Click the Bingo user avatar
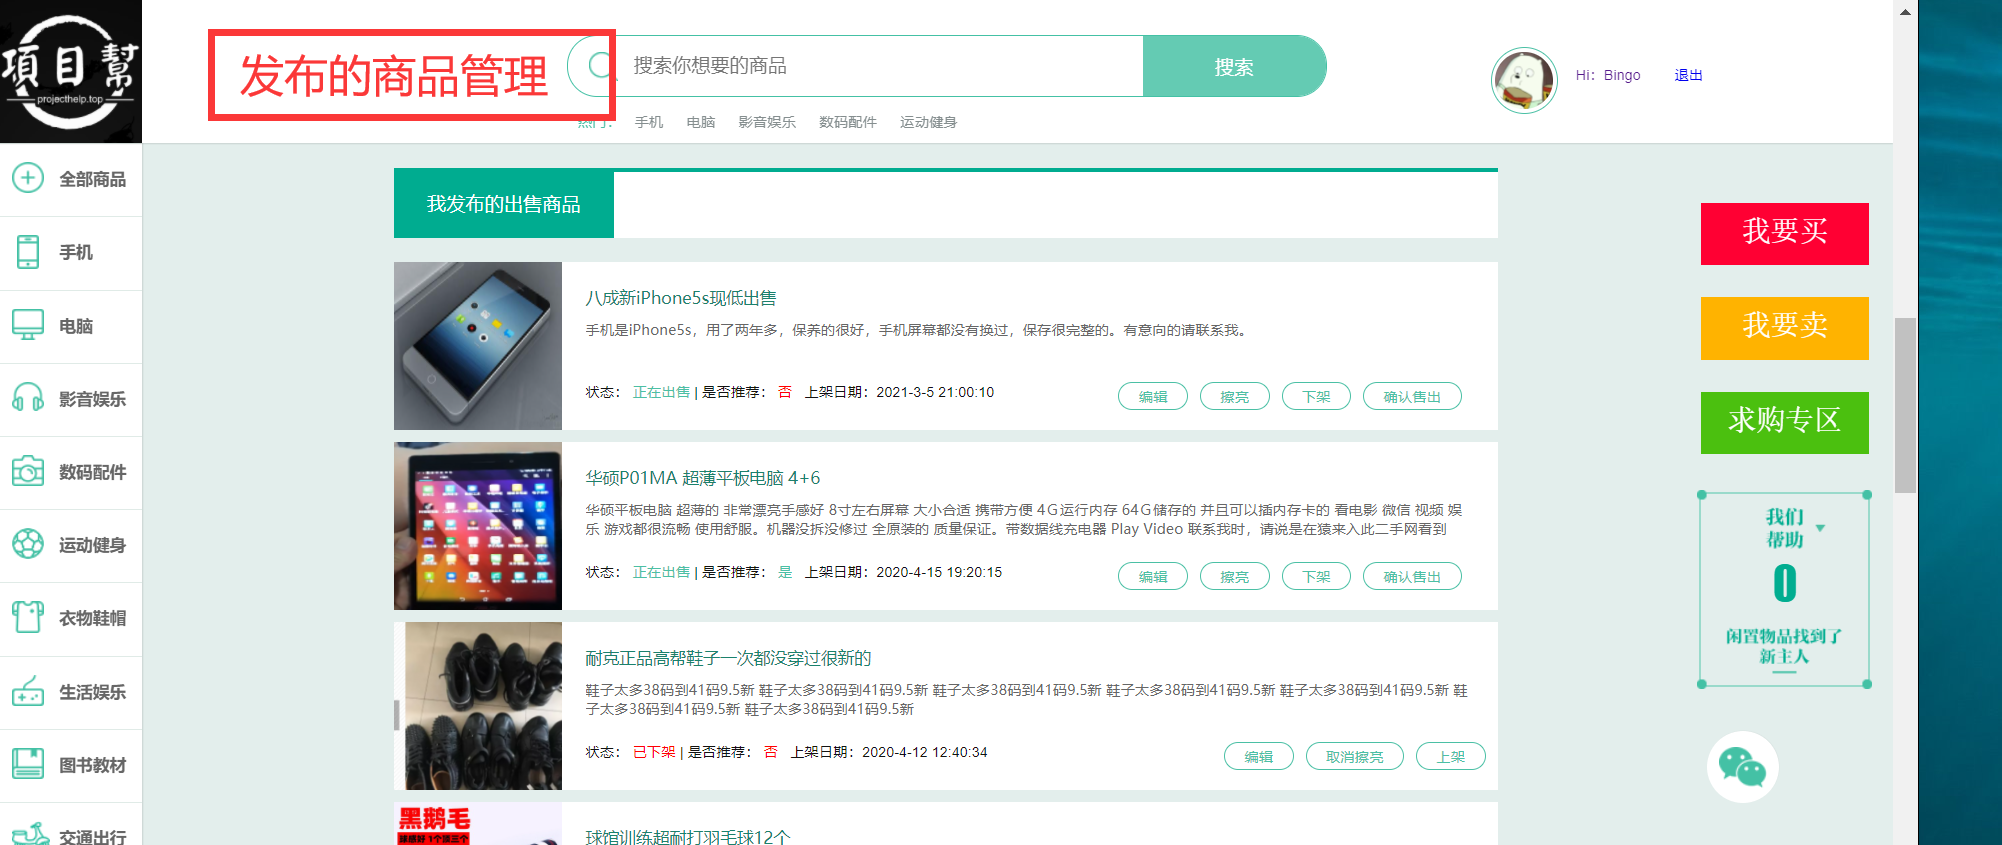Screen dimensions: 2002x845 (x=1524, y=80)
